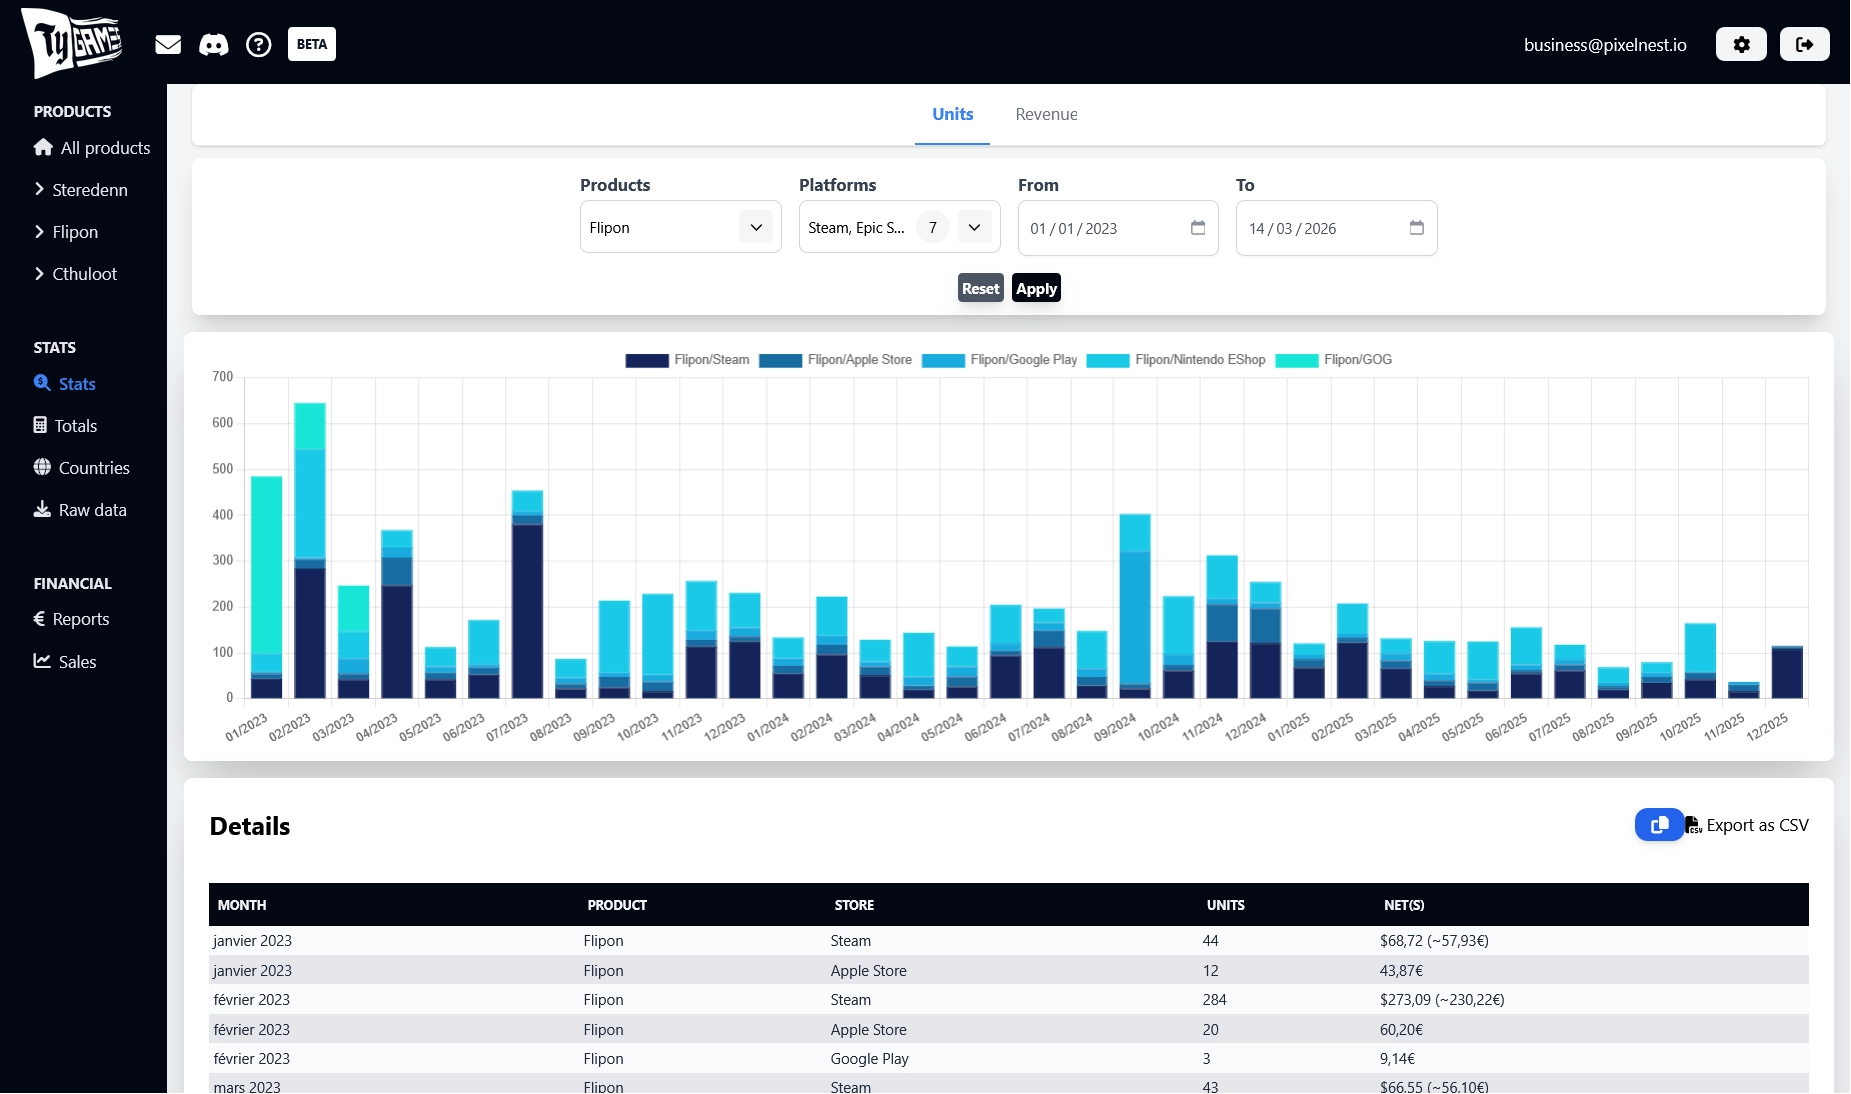Click Flipon/Nintendo EShop legend color swatch
The height and width of the screenshot is (1094, 1851).
(1108, 361)
